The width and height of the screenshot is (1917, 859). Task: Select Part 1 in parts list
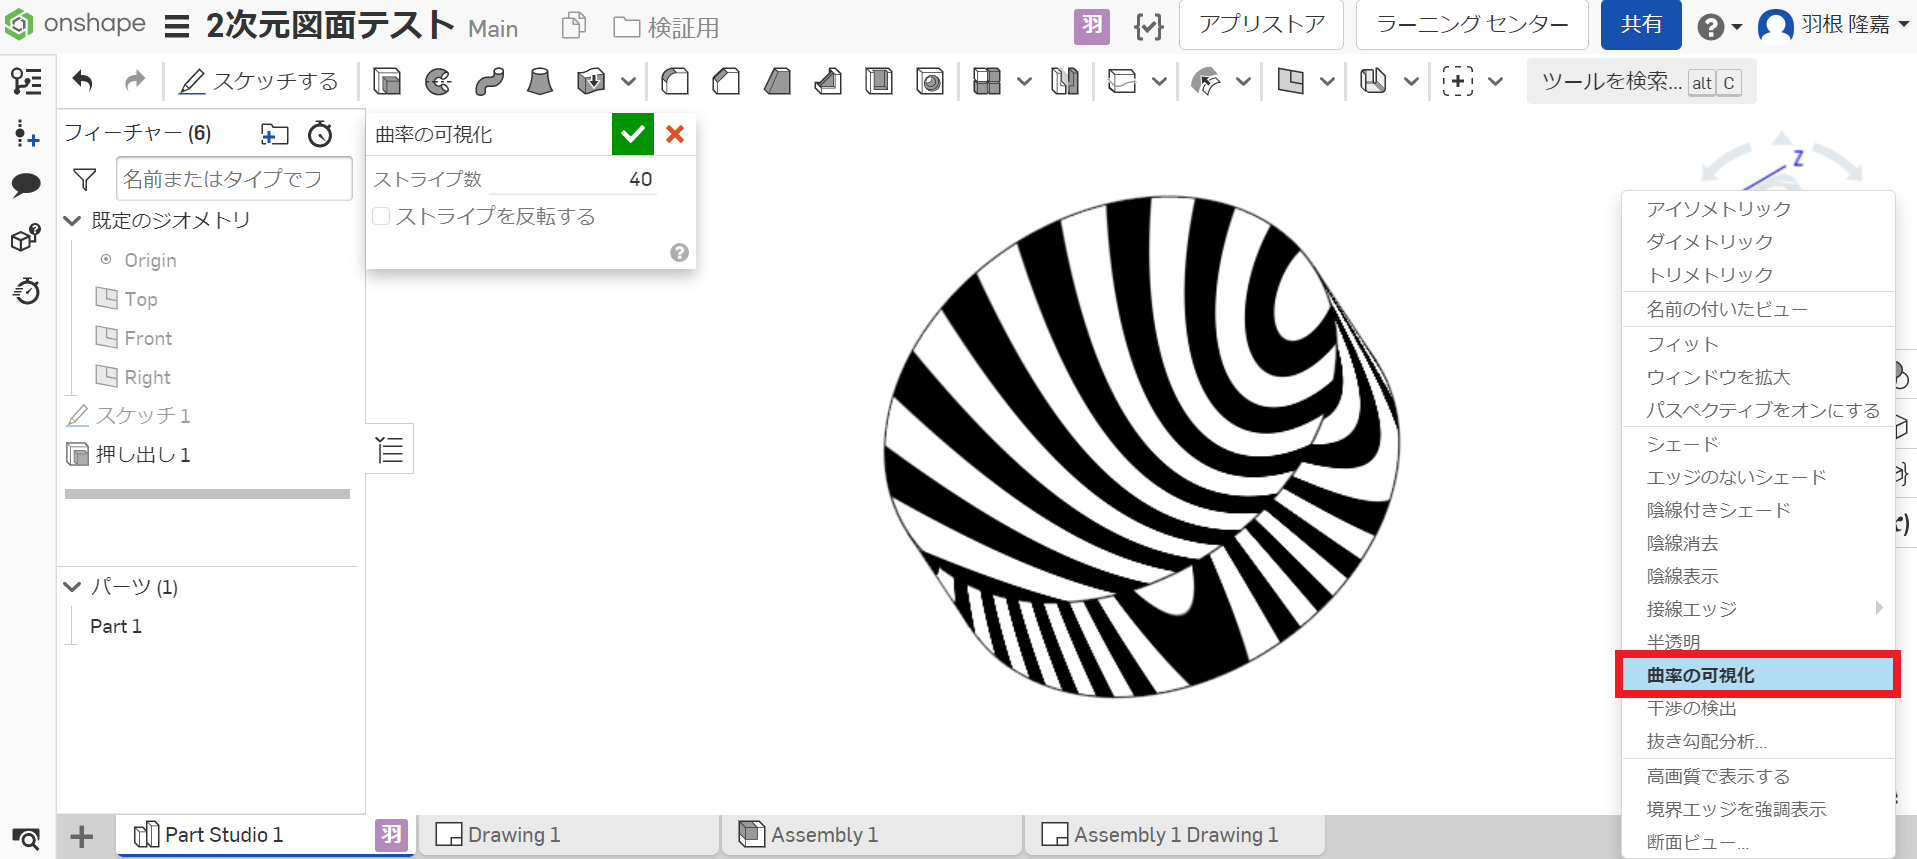point(116,626)
